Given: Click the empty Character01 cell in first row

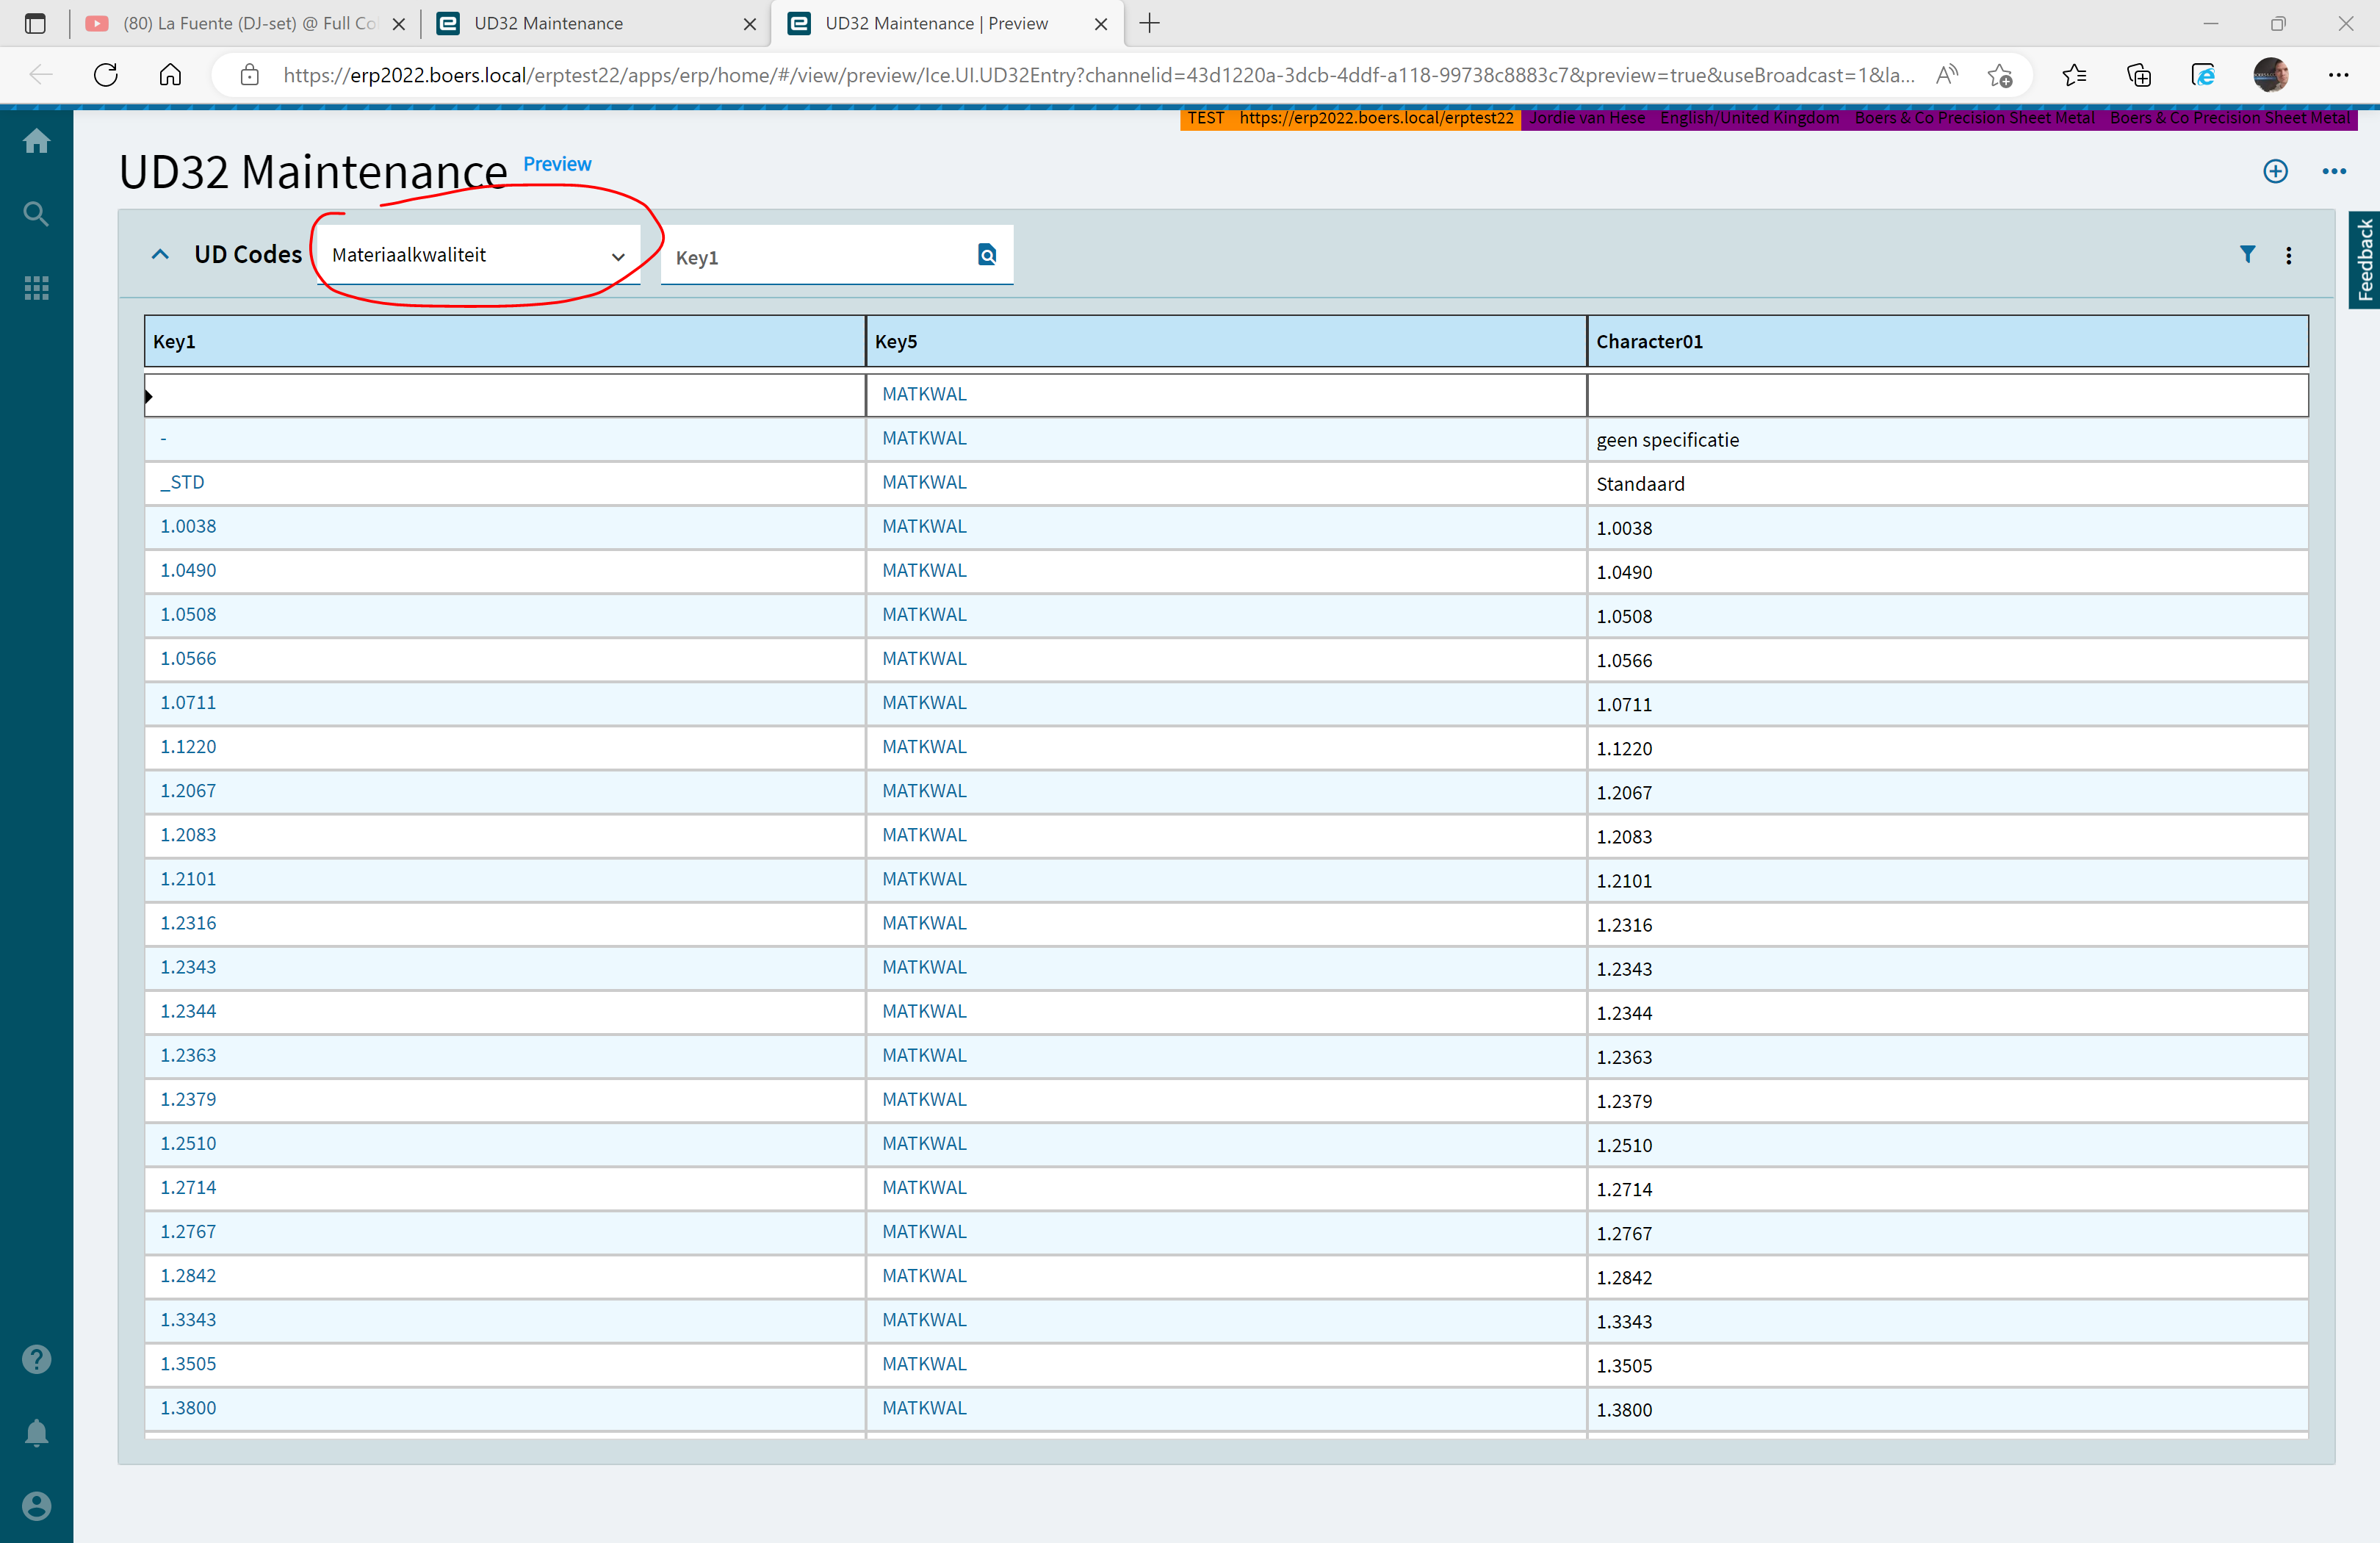Looking at the screenshot, I should pos(1947,395).
